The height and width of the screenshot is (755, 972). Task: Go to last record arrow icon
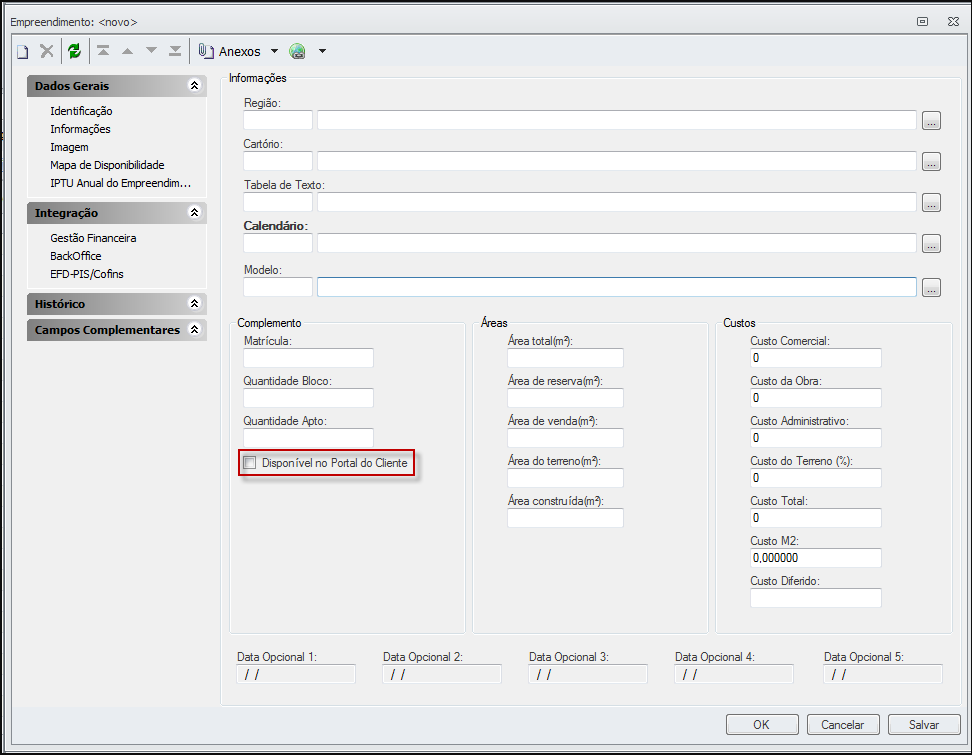tap(175, 51)
